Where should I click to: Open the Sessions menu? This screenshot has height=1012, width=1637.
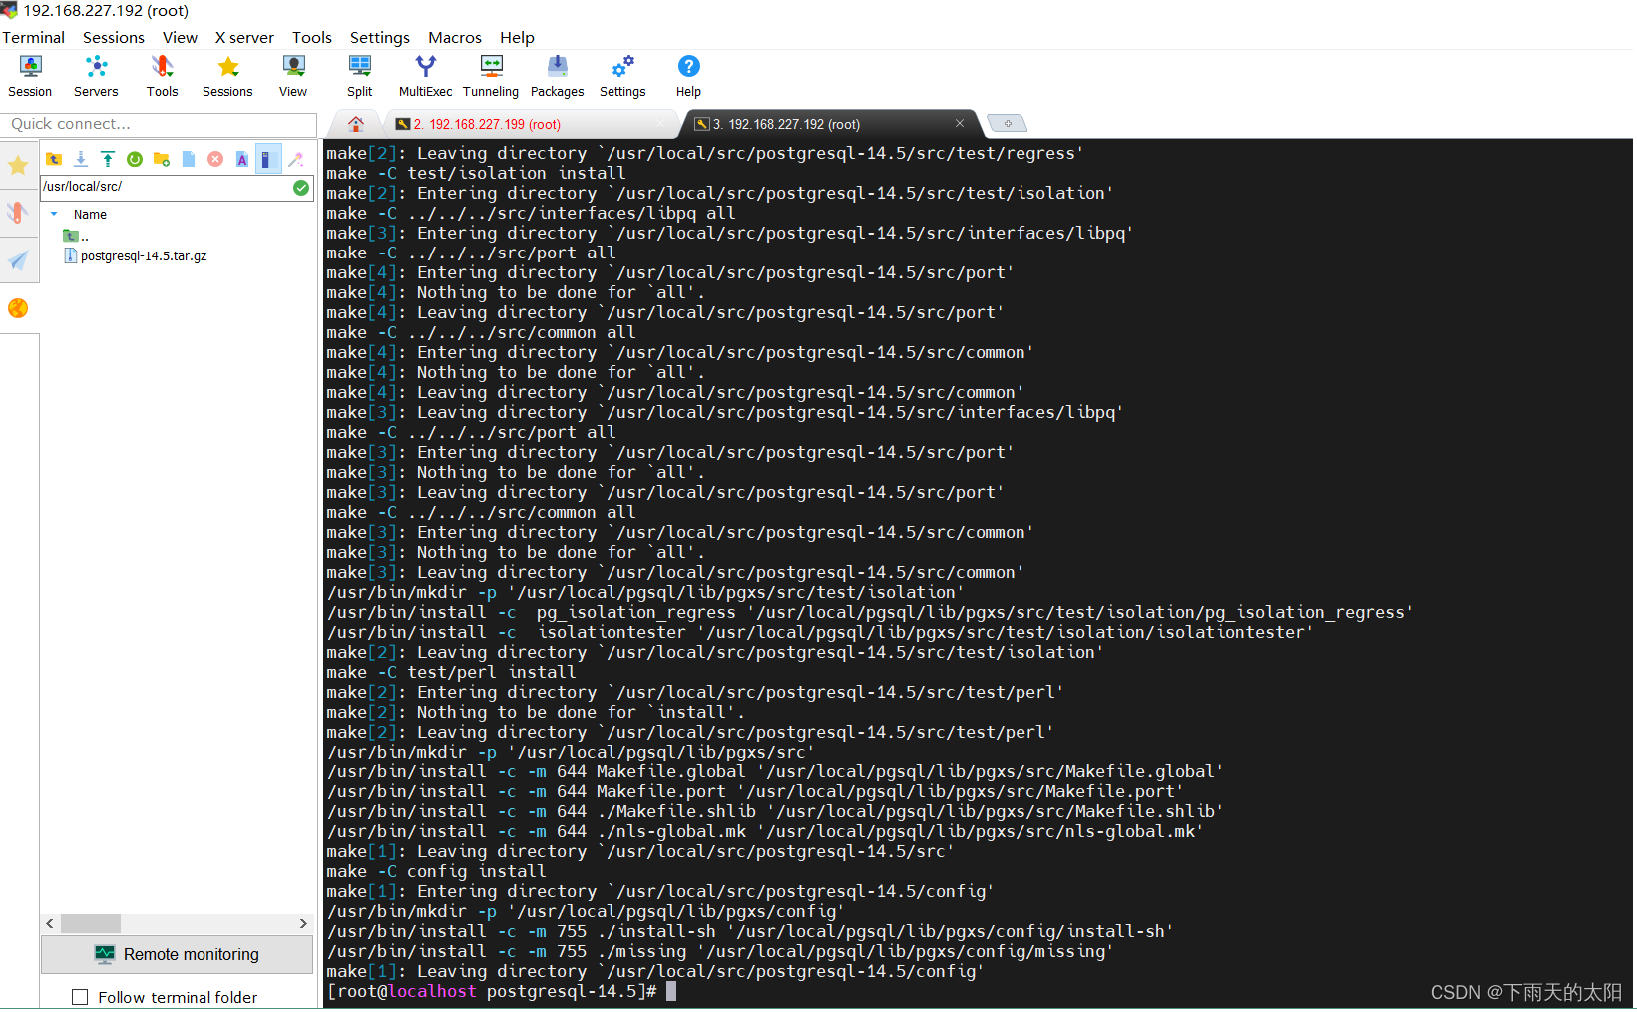[x=113, y=37]
